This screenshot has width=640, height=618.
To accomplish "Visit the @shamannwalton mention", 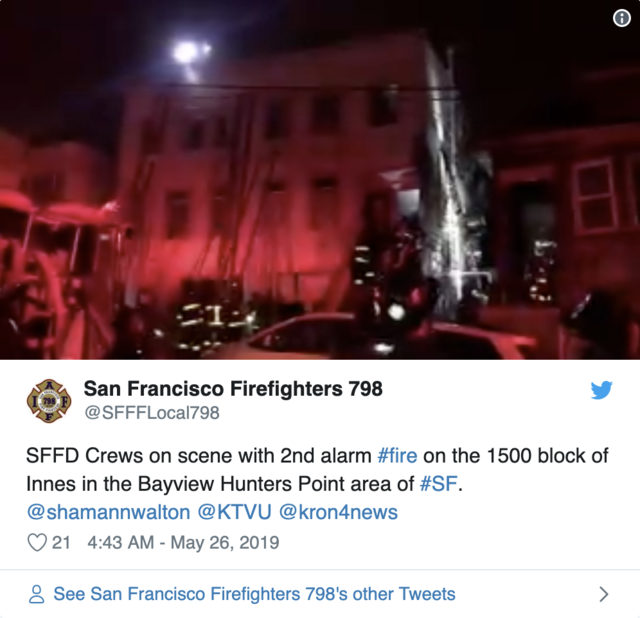I will pyautogui.click(x=108, y=512).
